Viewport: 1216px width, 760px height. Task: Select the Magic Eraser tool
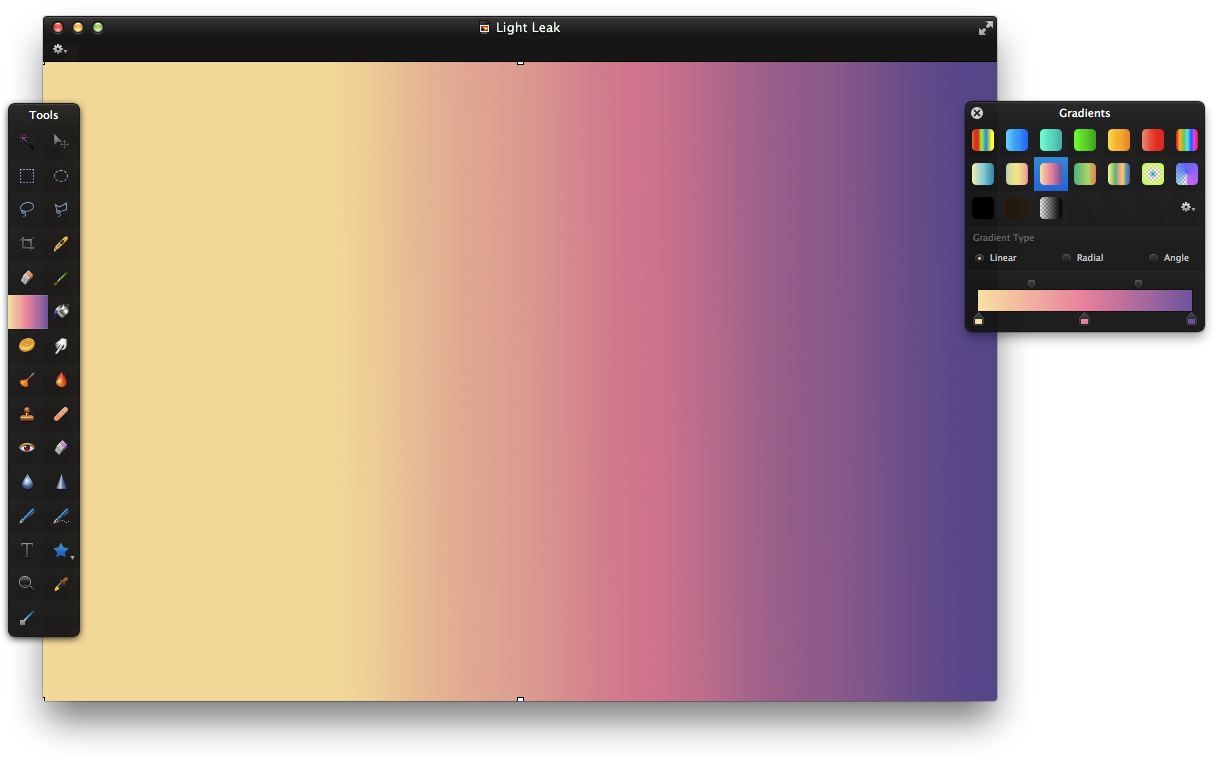pos(61,448)
